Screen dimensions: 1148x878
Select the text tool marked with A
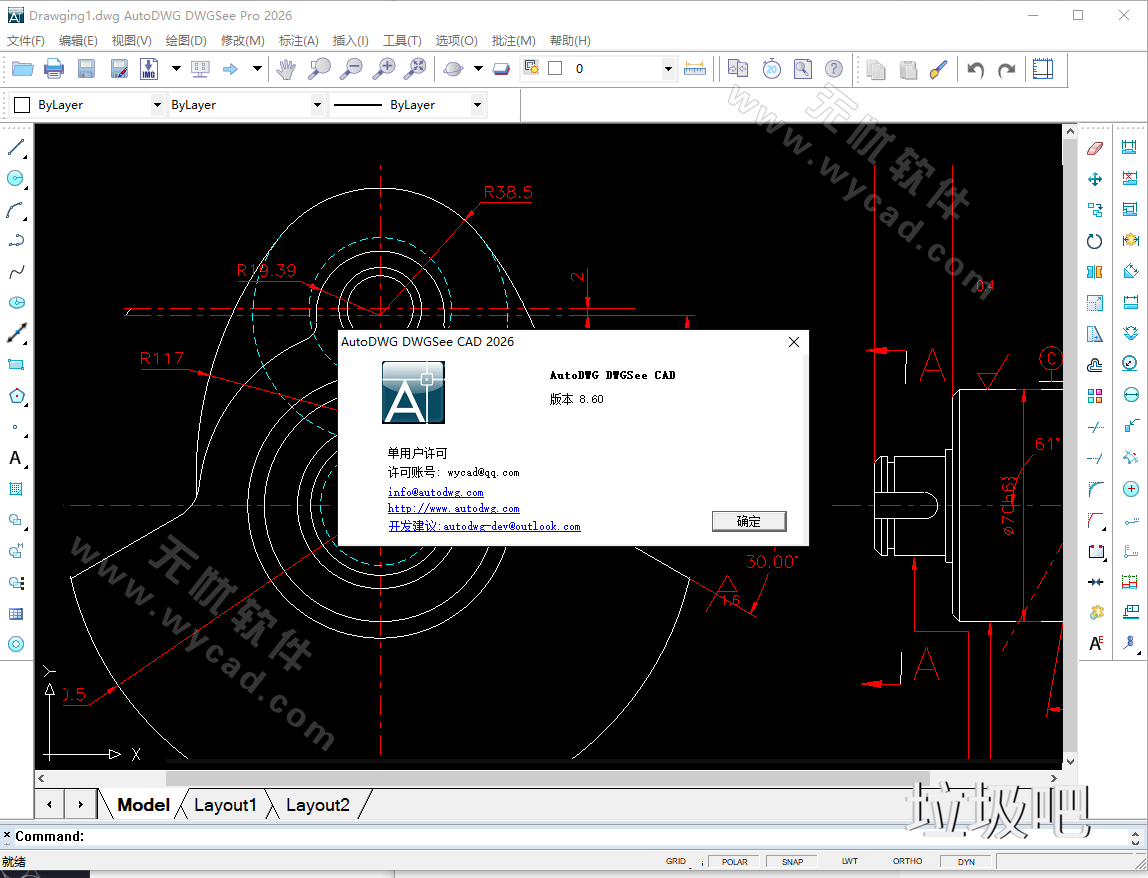16,458
